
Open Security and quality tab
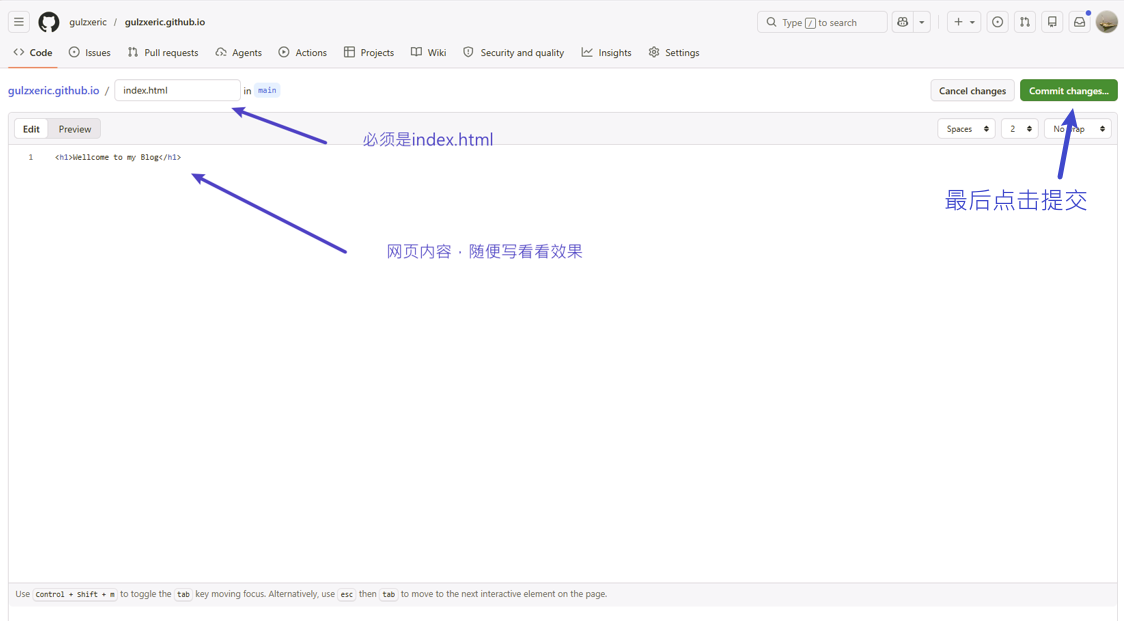coord(513,52)
